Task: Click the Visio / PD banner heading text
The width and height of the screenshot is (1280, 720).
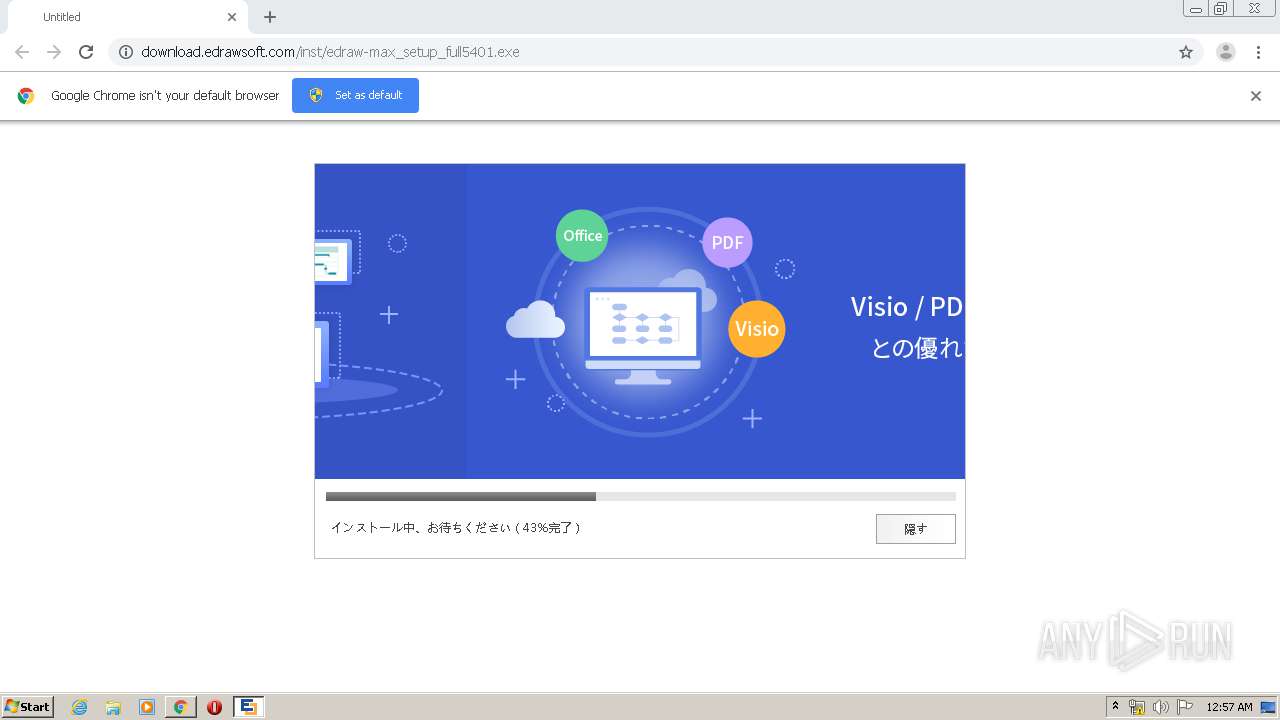Action: (906, 307)
